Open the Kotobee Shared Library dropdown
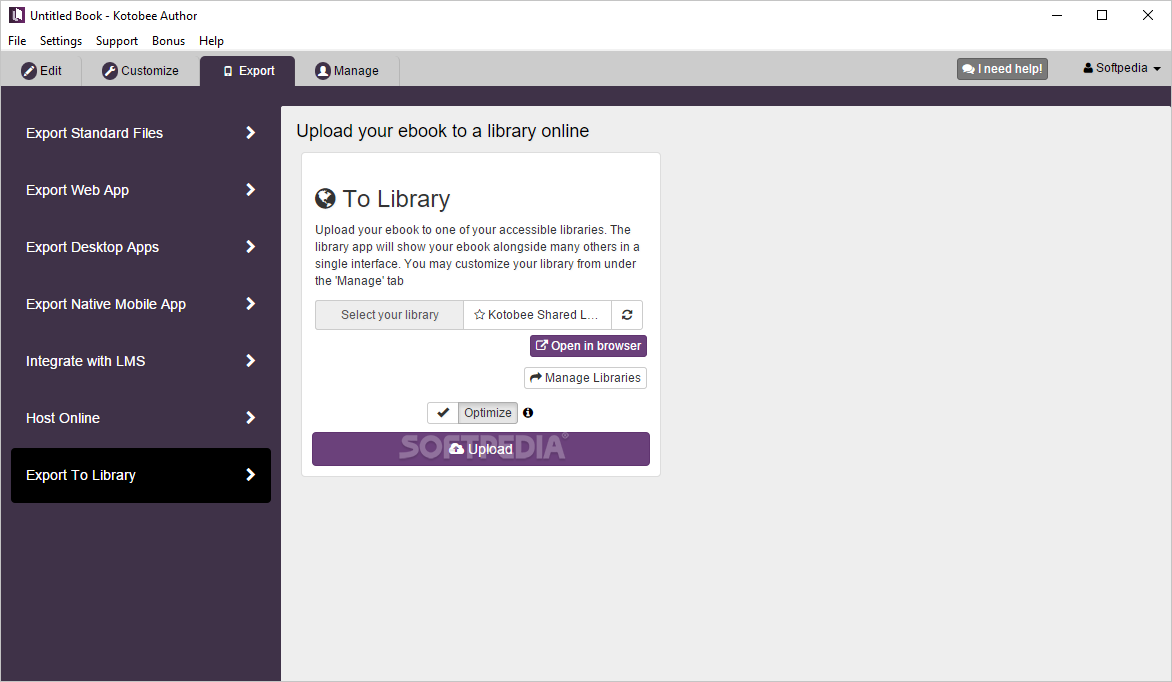 click(x=537, y=315)
